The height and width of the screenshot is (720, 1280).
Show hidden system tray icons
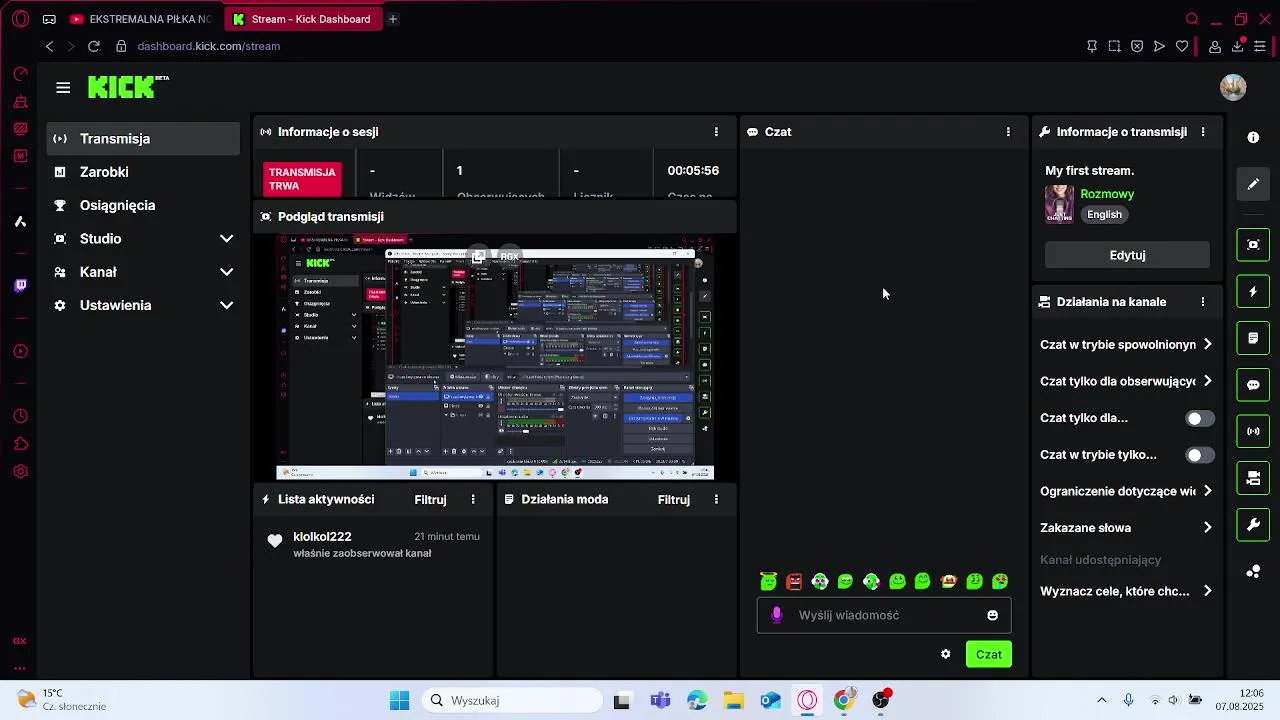coord(1102,700)
